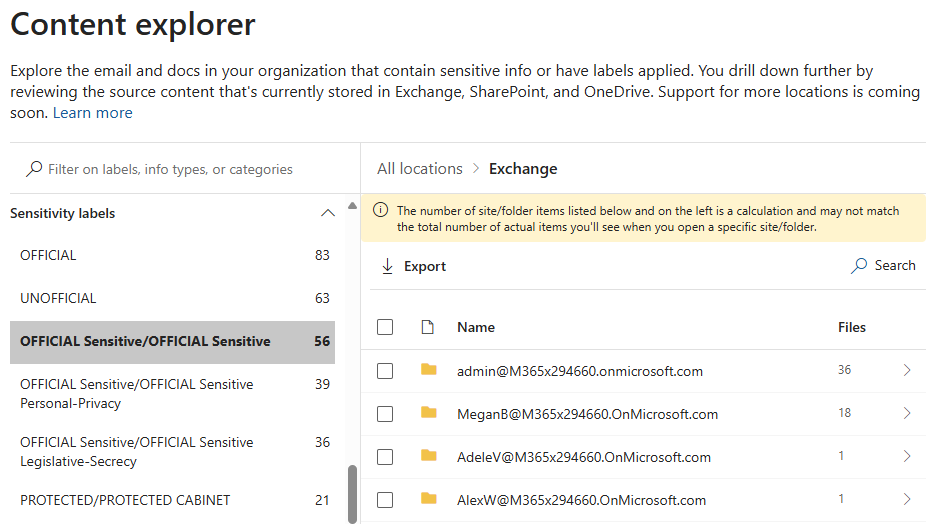Open AdeleV mailbox using its row chevron
933x524 pixels.
pos(907,456)
